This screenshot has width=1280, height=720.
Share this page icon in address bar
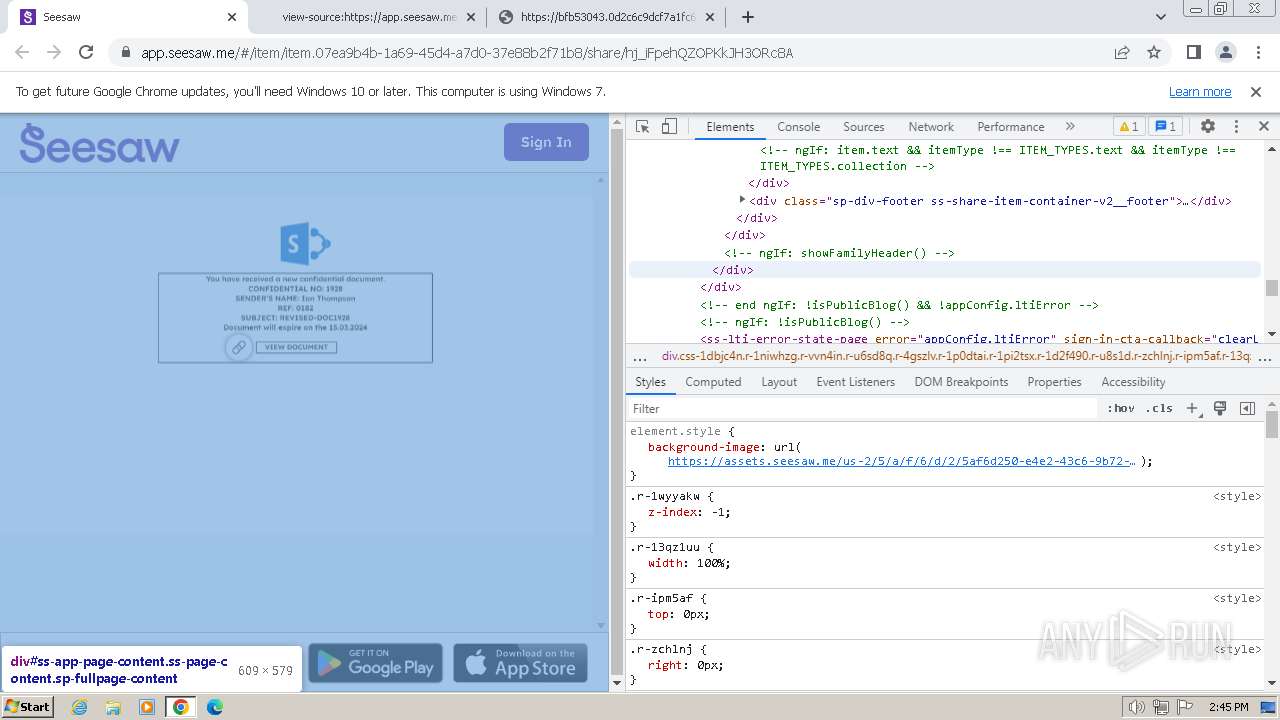click(x=1122, y=52)
